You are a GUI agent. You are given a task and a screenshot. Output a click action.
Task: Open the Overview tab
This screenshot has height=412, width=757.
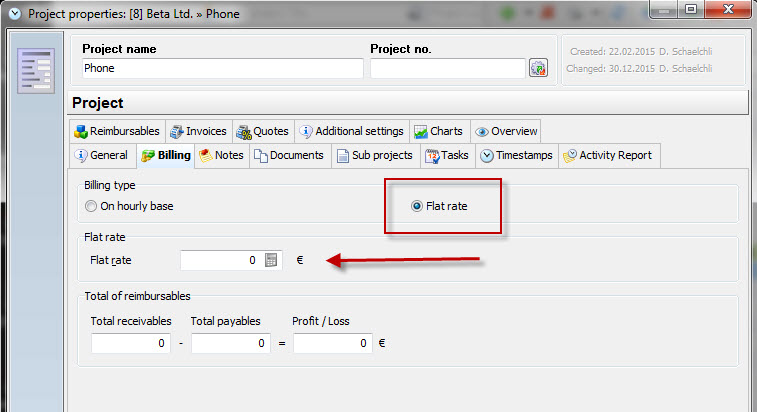click(x=506, y=131)
